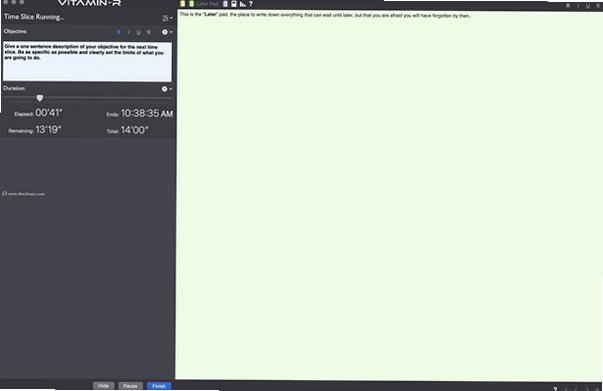
Task: Click the Time Slice Running title
Action: point(34,17)
